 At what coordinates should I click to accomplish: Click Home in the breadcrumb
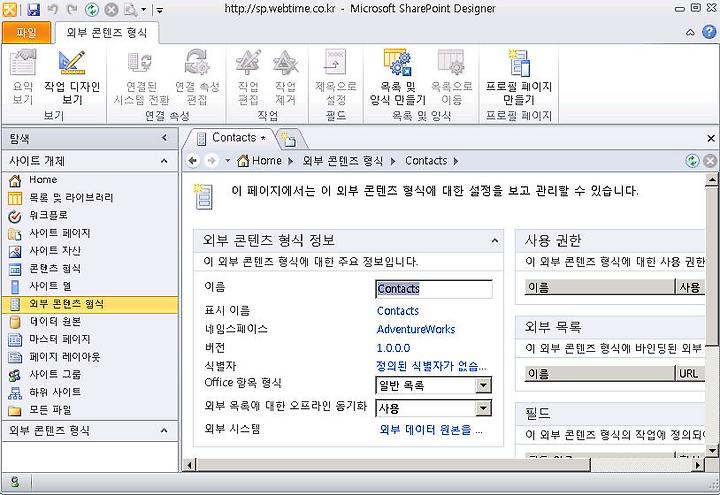point(259,161)
